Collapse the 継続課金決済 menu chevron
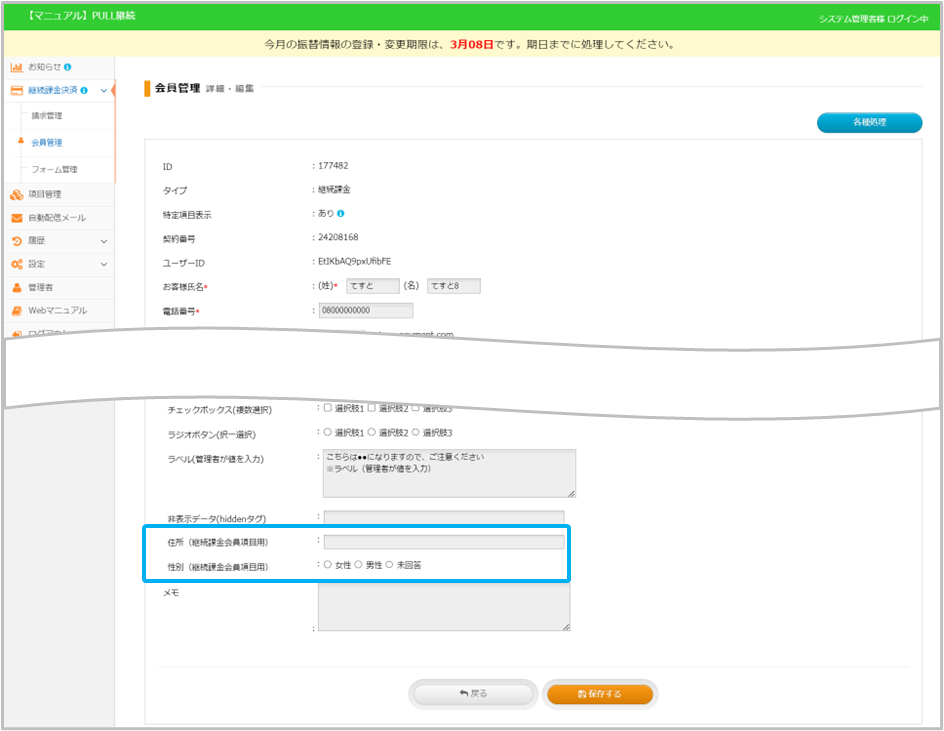Viewport: 944px width, 731px height. coord(104,91)
